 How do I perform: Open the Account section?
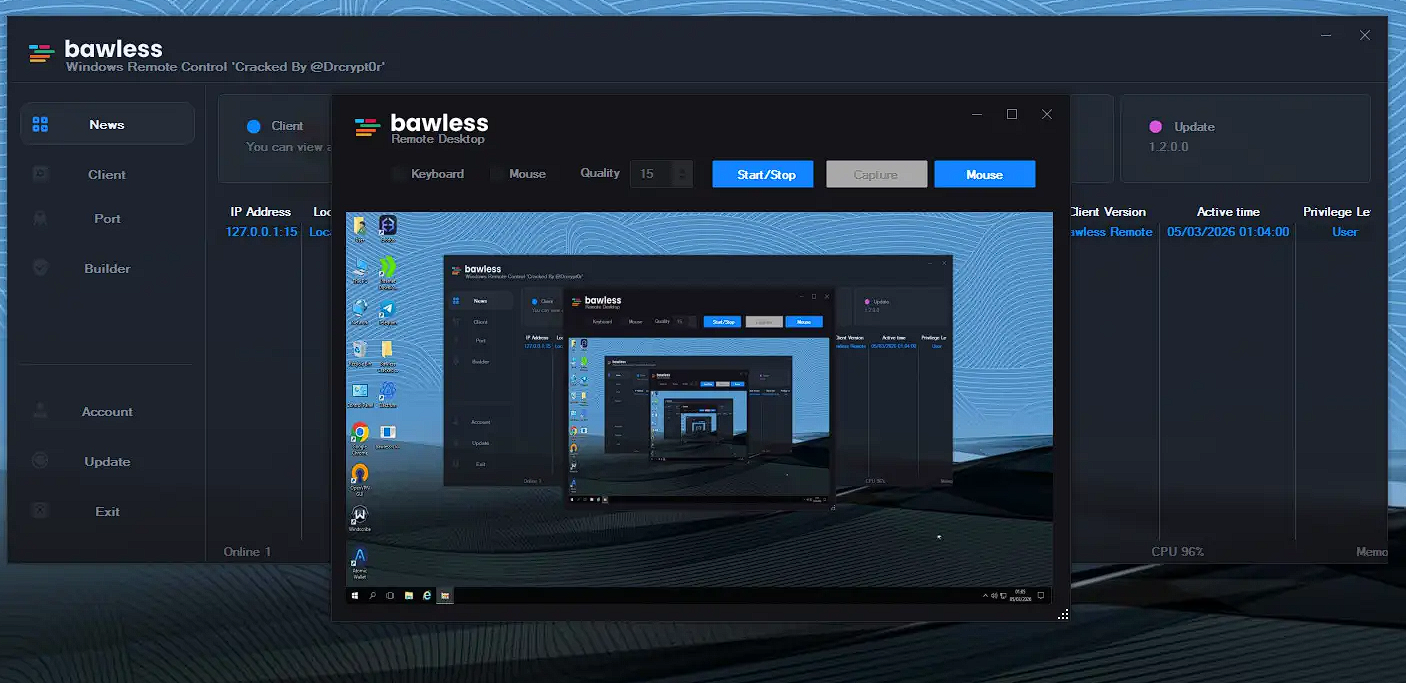(106, 411)
